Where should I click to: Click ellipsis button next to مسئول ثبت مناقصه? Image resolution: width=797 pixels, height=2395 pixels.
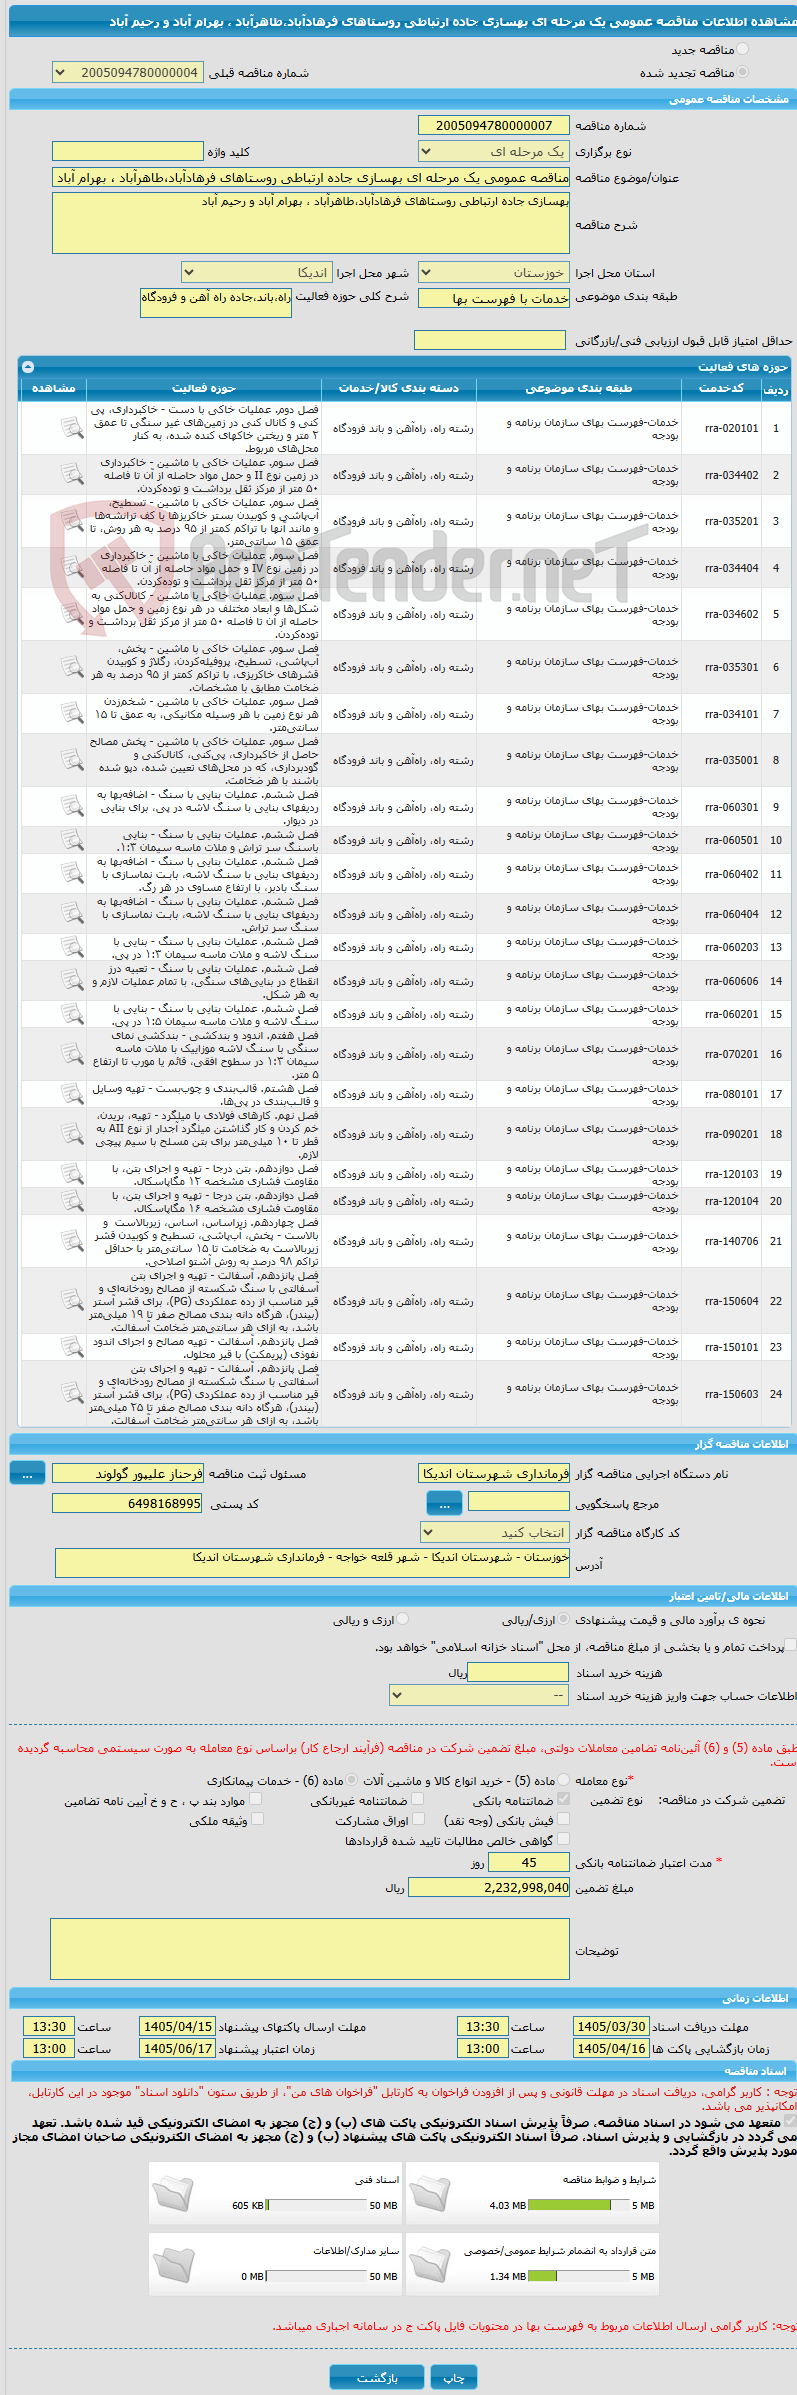click(x=27, y=1473)
